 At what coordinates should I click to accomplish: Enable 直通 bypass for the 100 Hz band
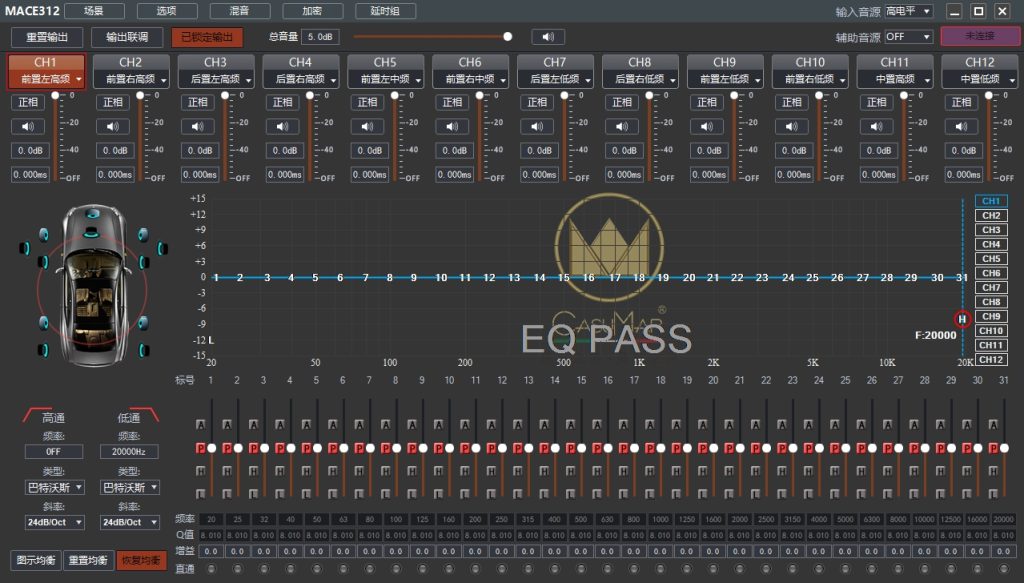tap(396, 569)
